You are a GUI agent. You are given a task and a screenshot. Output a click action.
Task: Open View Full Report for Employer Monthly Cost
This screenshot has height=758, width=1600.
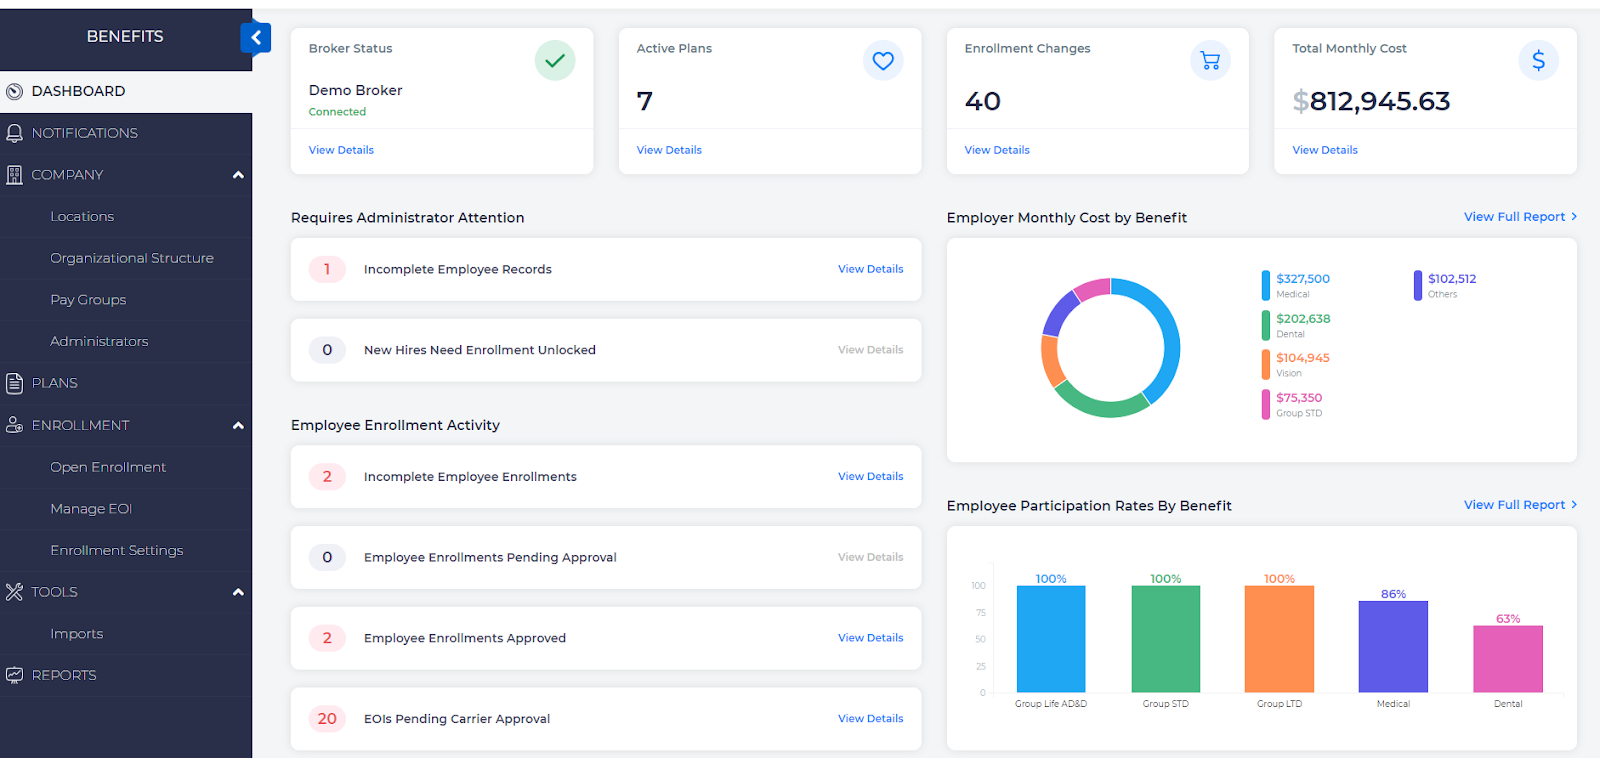1519,217
